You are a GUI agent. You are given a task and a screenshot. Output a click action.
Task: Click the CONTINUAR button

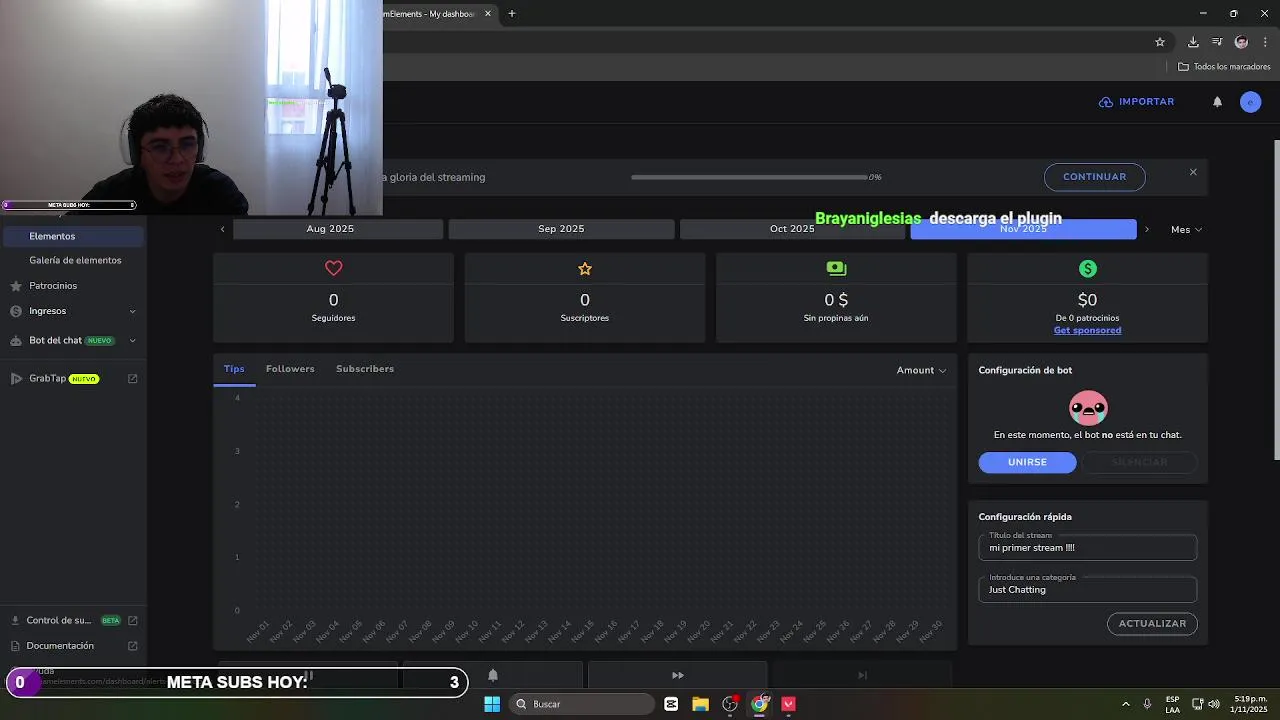pos(1094,177)
